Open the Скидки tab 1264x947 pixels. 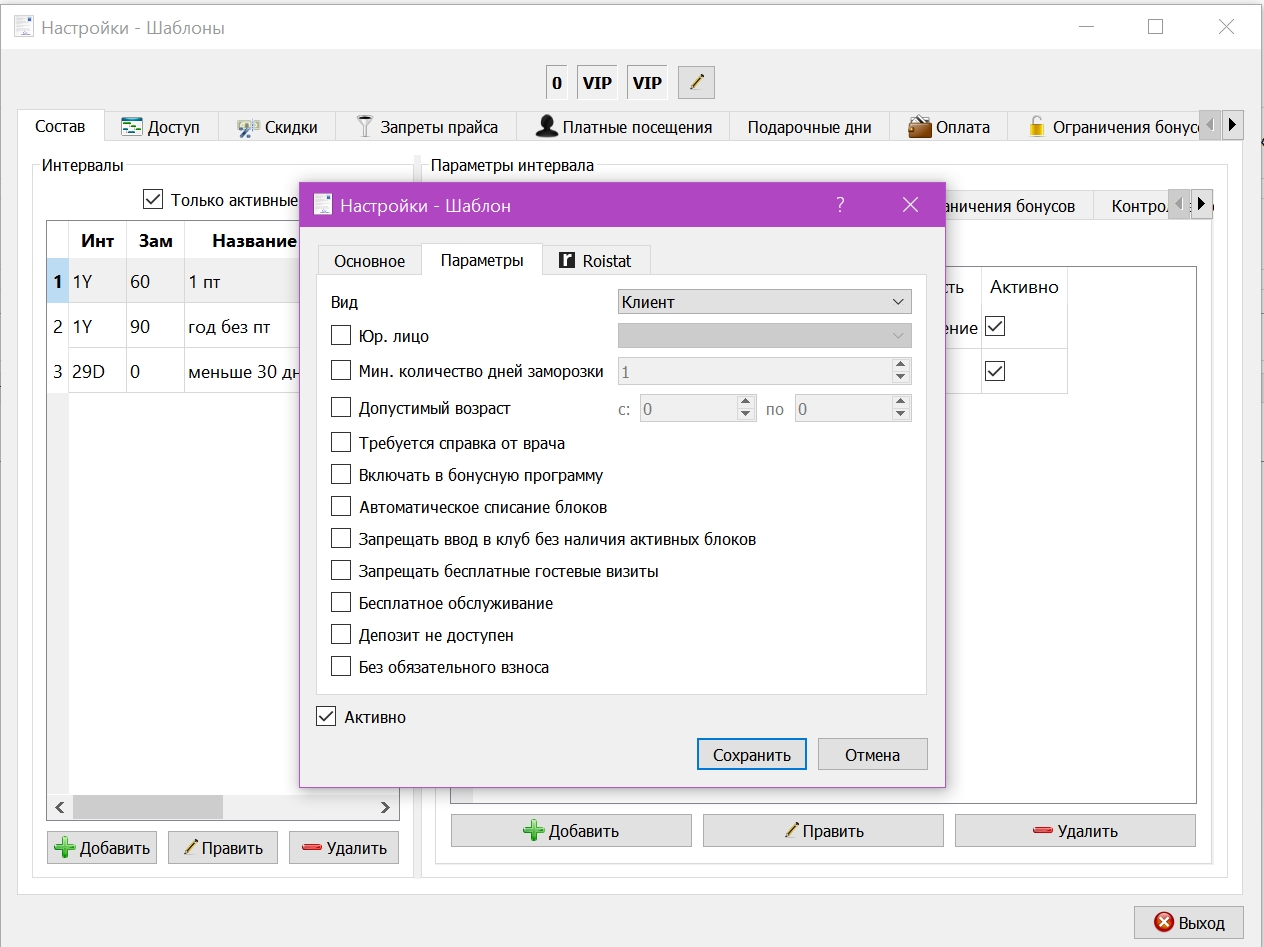coord(277,127)
